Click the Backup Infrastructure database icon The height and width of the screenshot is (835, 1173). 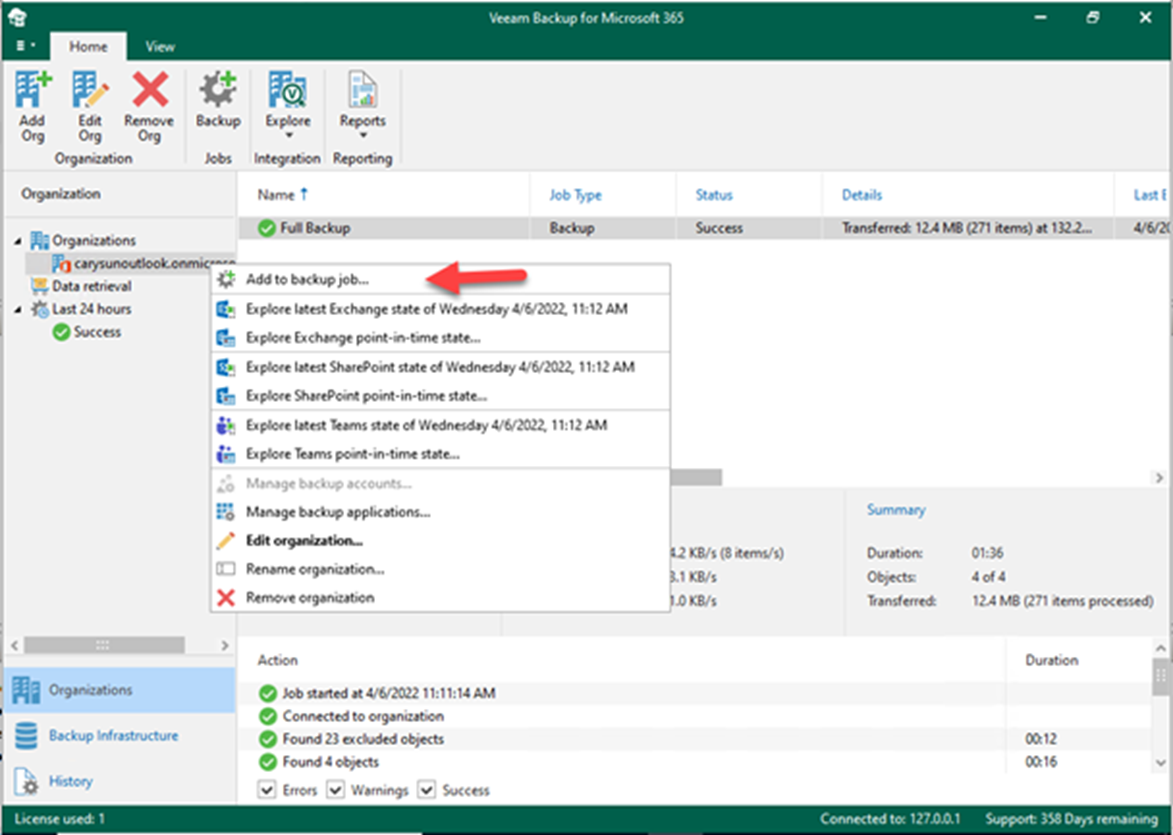[26, 735]
